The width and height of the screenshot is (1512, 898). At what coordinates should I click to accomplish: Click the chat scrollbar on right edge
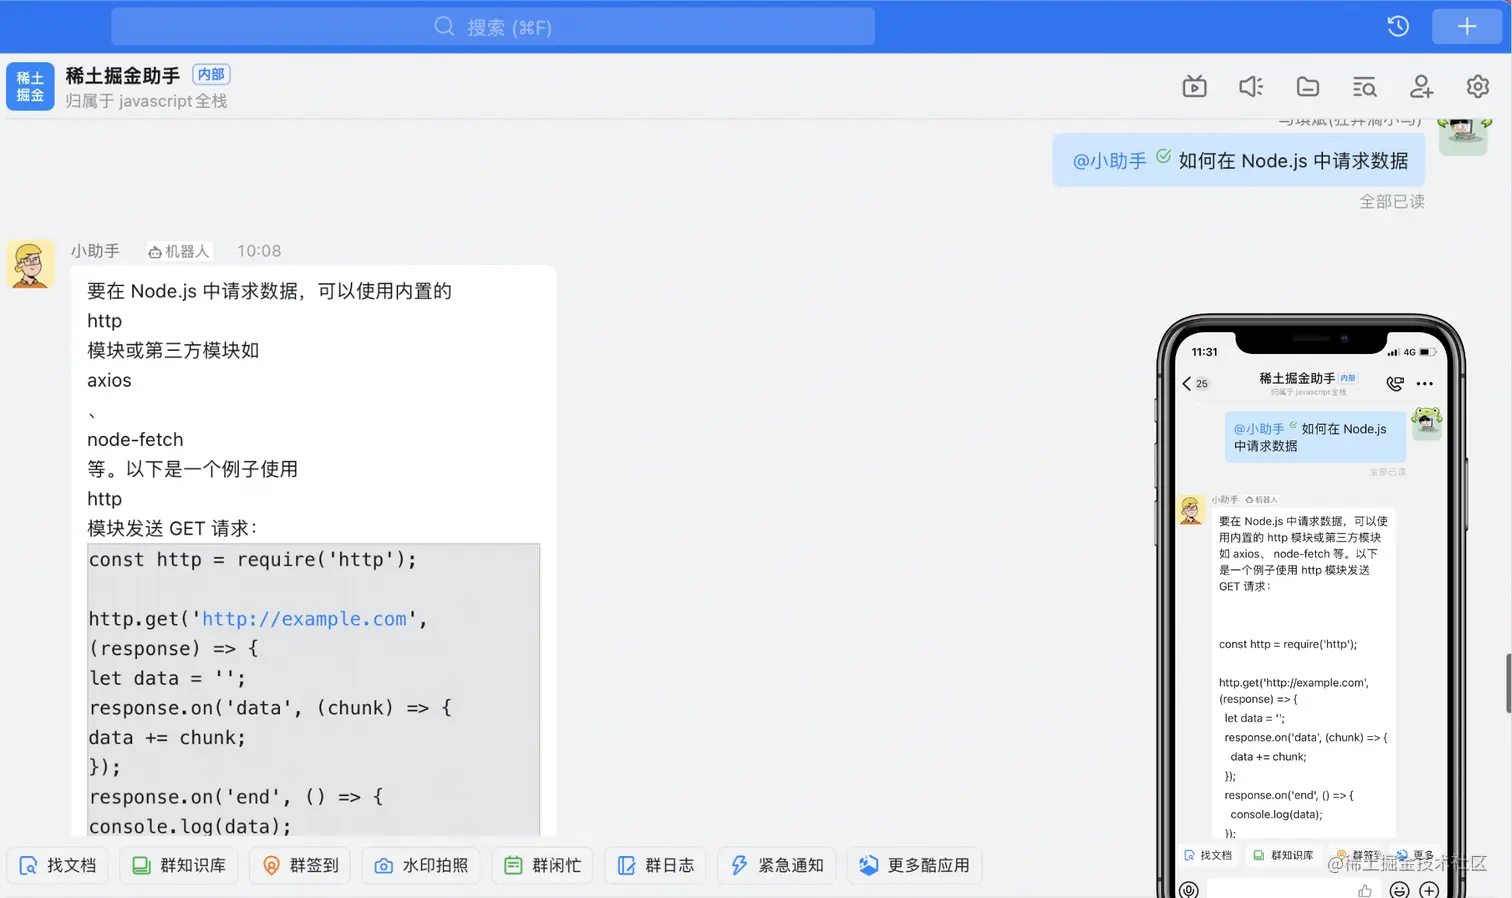point(1508,684)
